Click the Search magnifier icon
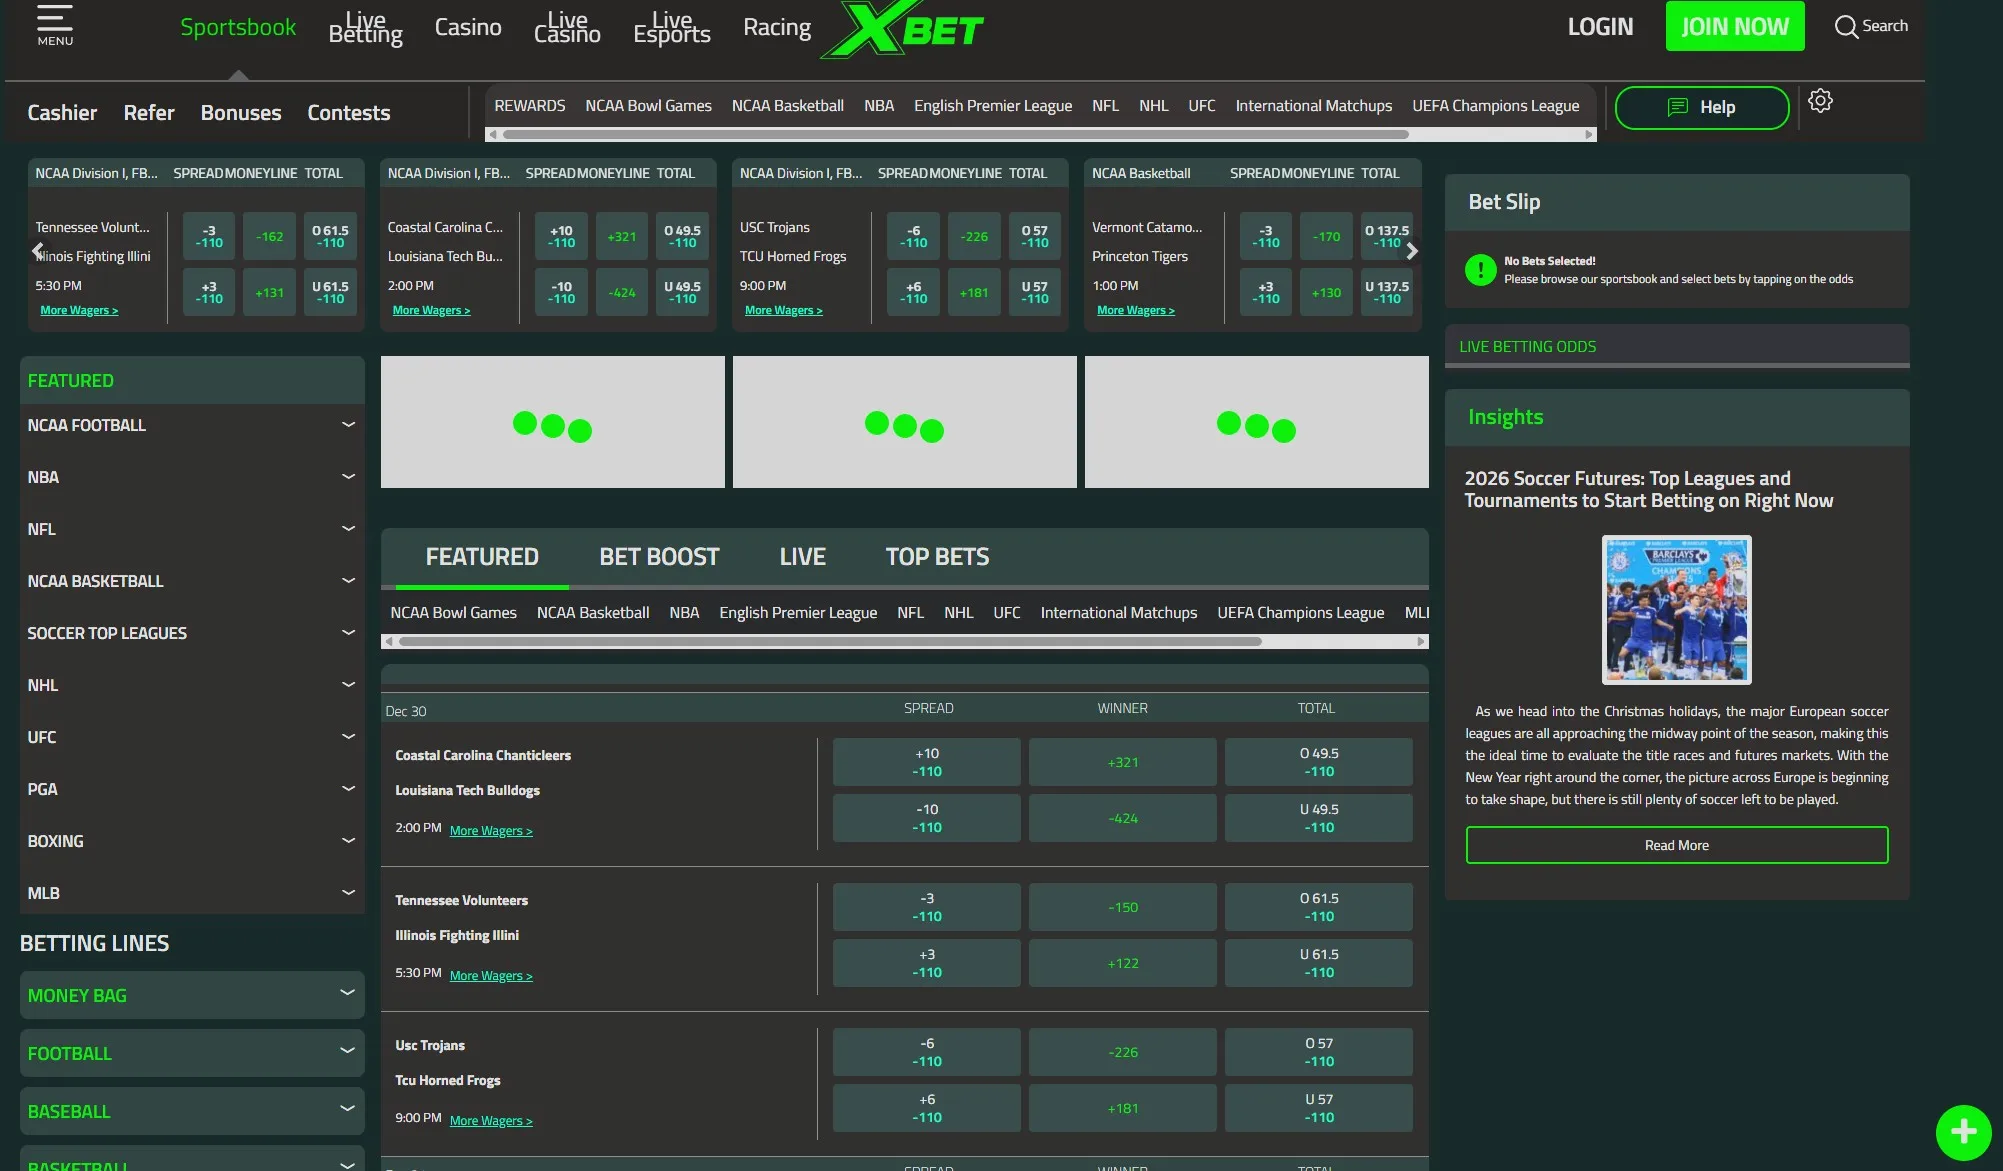The height and width of the screenshot is (1171, 2003). 1846,26
